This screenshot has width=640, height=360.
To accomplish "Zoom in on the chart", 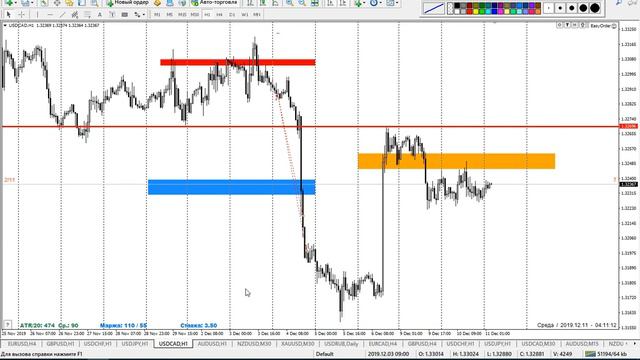I will pyautogui.click(x=289, y=3).
